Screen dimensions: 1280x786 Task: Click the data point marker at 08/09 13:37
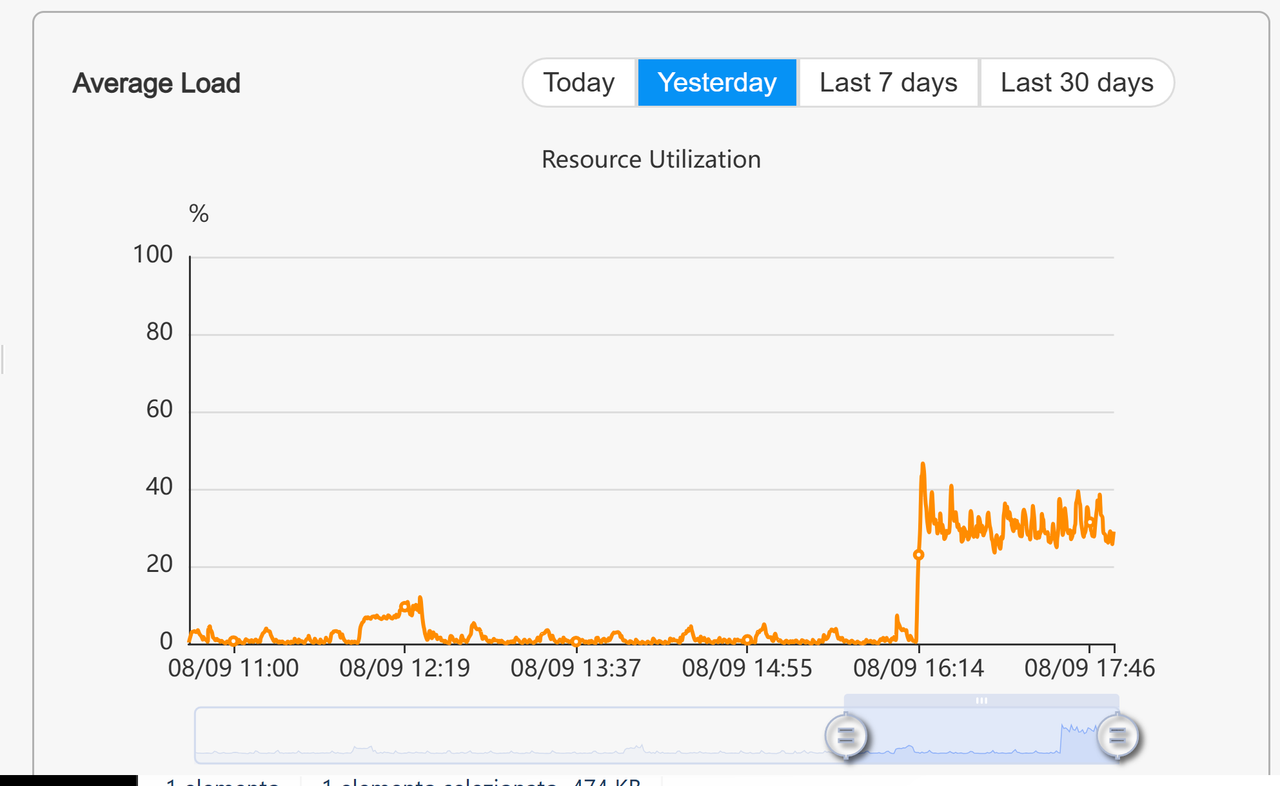[x=576, y=641]
